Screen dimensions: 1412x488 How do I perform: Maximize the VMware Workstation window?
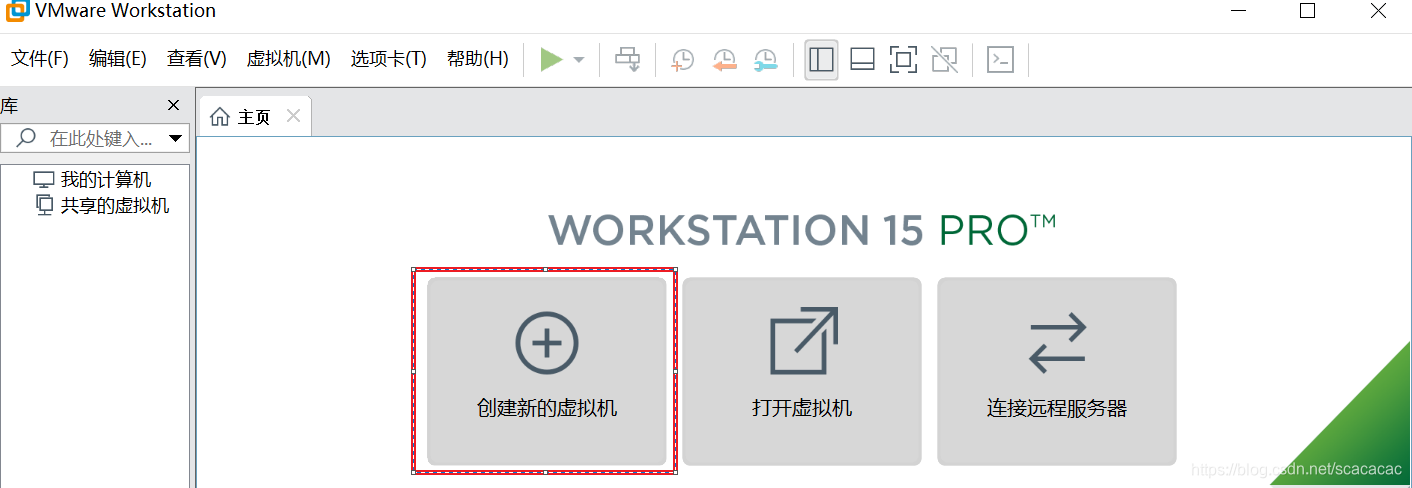1307,11
